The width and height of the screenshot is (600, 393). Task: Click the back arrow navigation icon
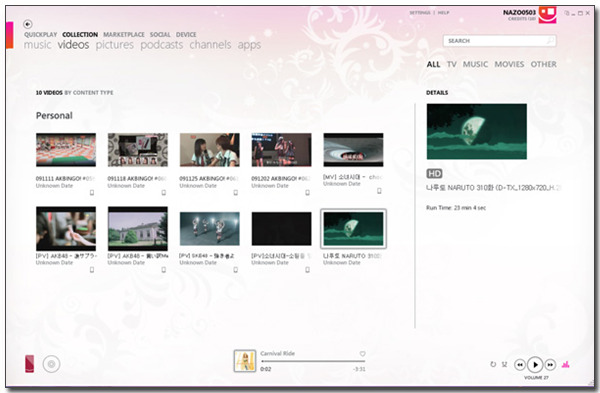coord(28,24)
